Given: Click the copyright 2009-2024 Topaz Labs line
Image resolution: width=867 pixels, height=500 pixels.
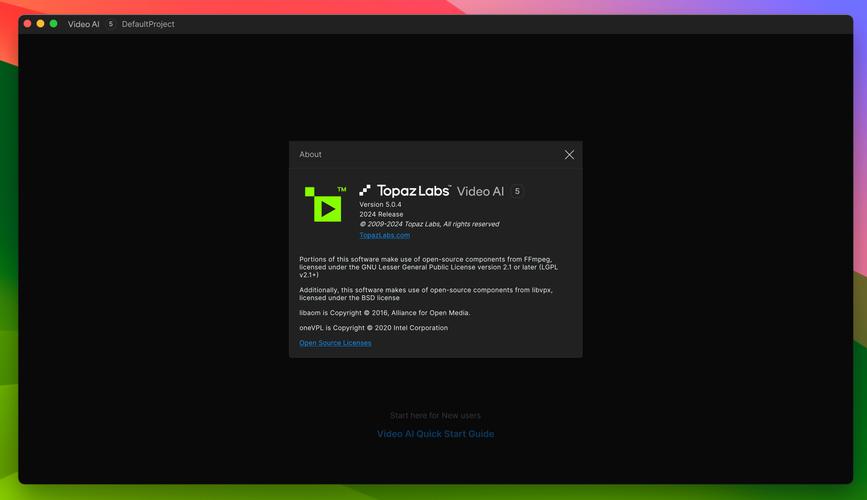Looking at the screenshot, I should (x=429, y=225).
